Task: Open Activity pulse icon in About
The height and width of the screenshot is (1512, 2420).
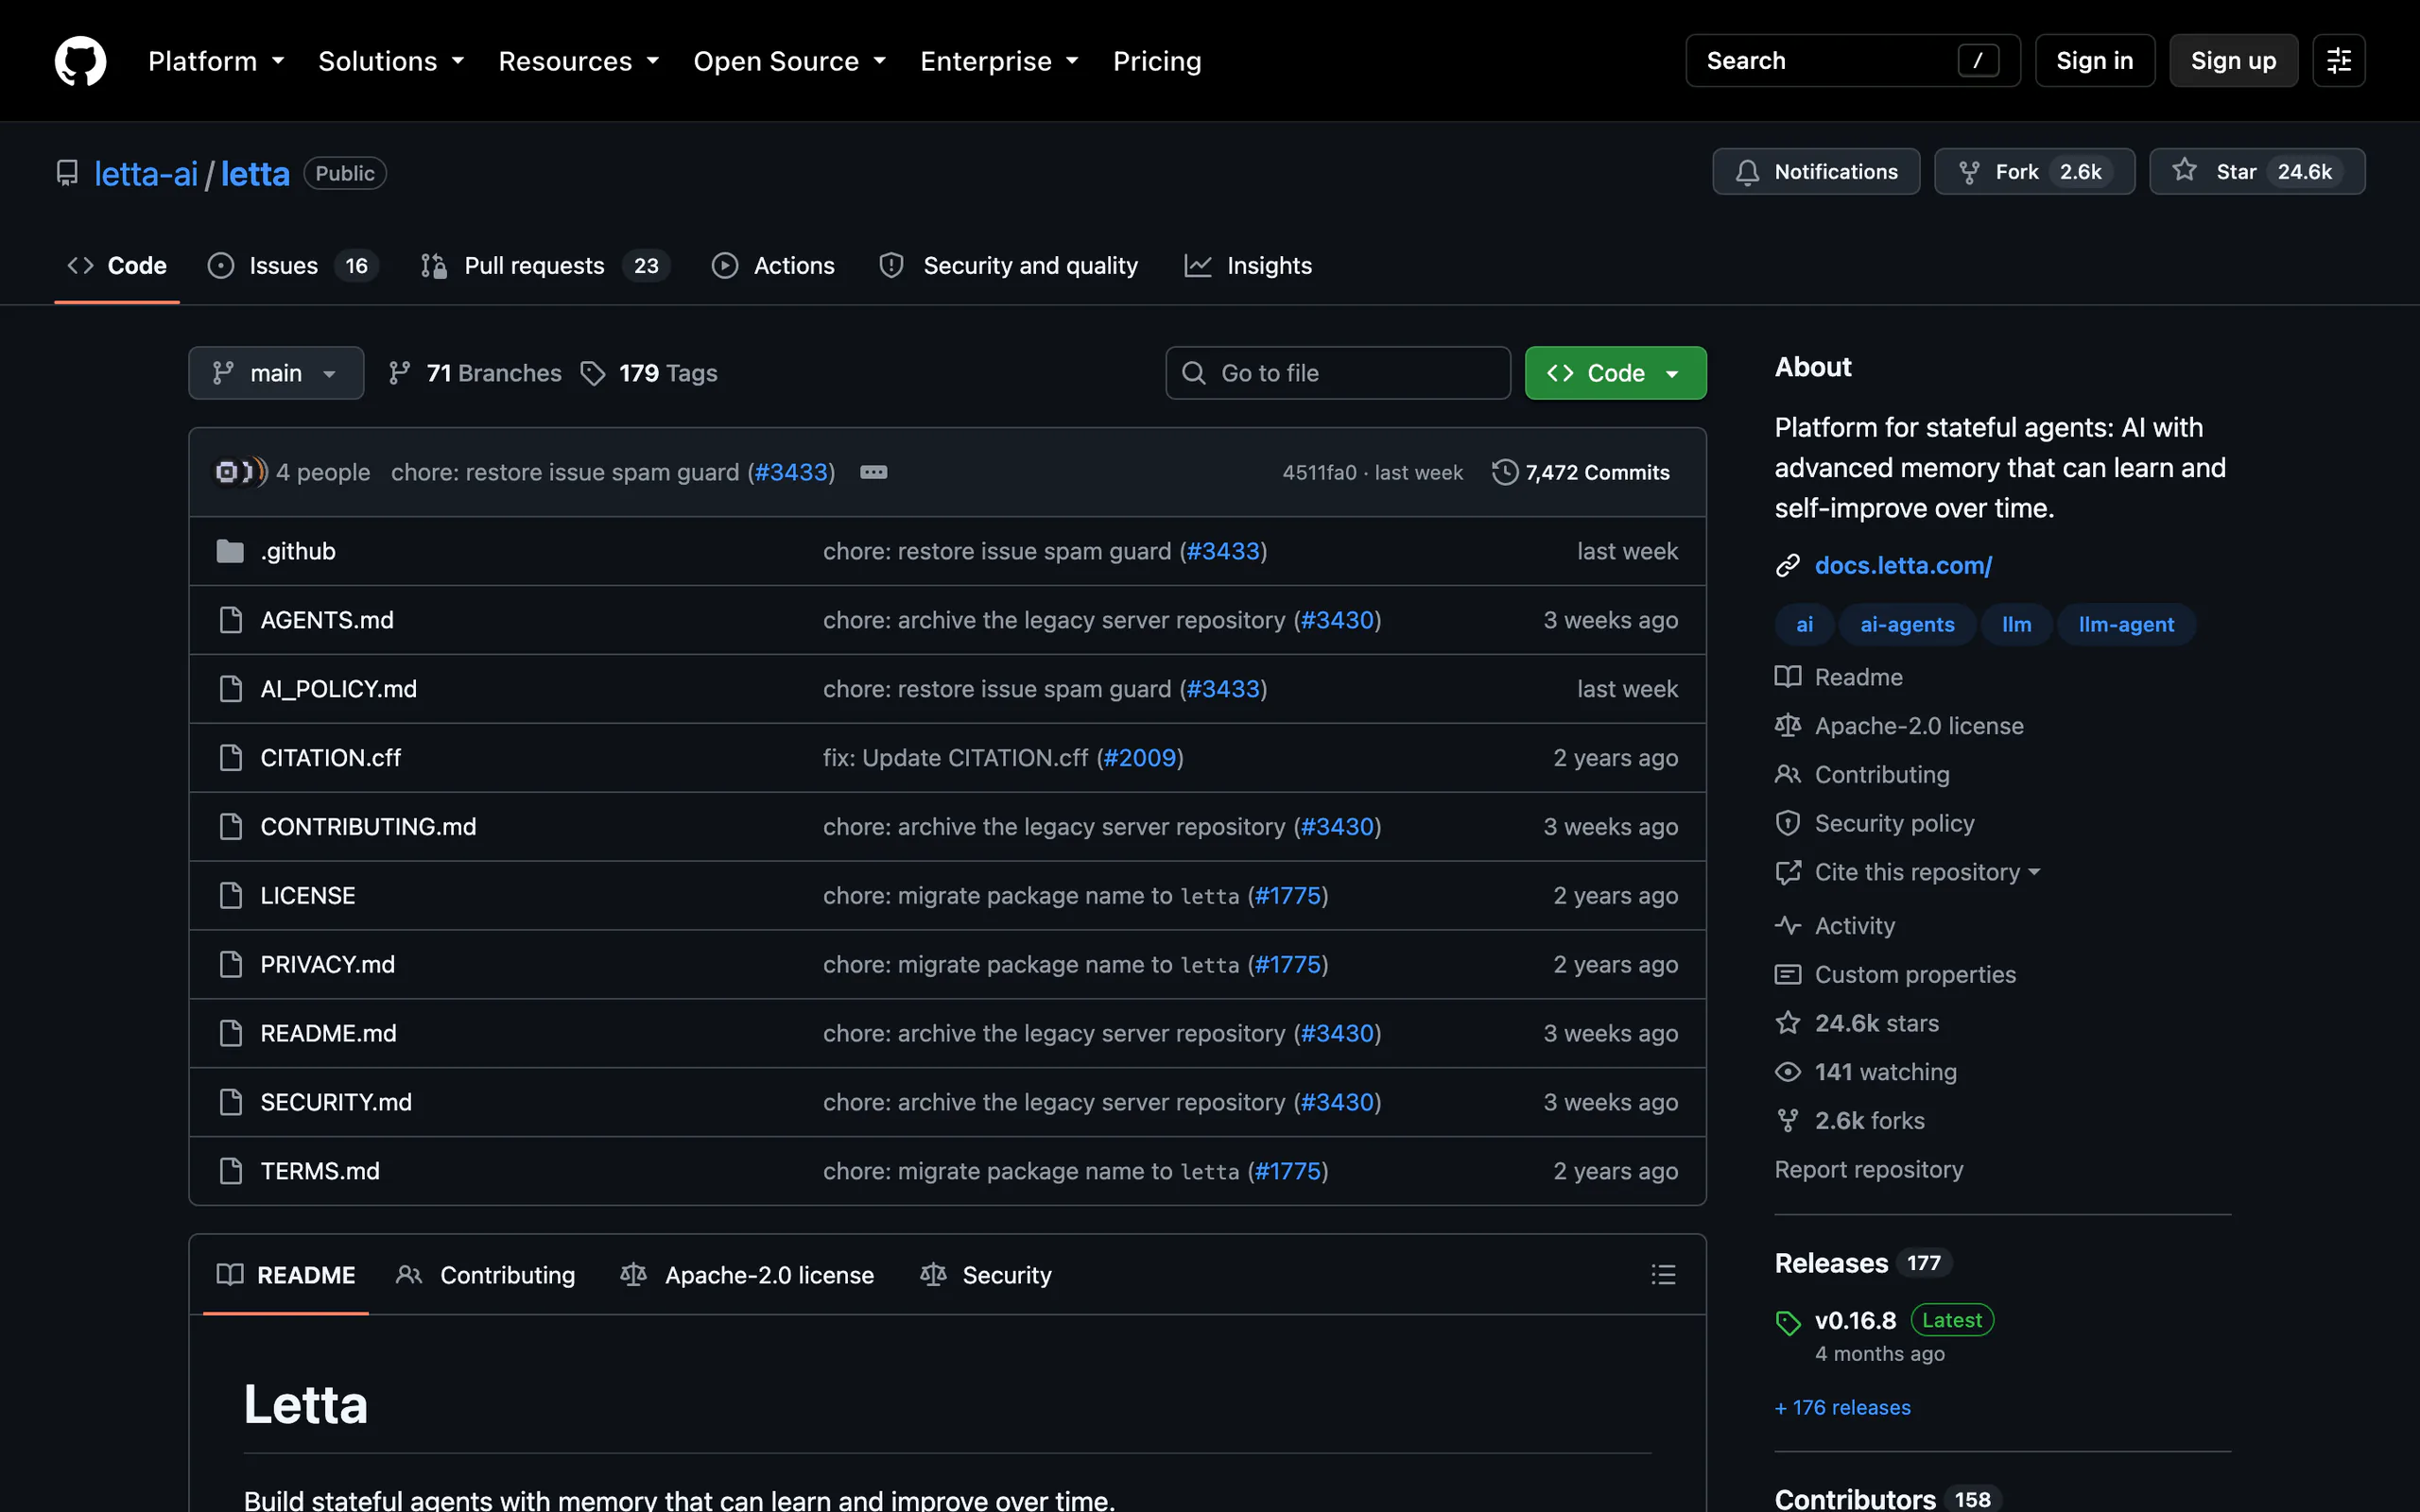Action: 1787,926
